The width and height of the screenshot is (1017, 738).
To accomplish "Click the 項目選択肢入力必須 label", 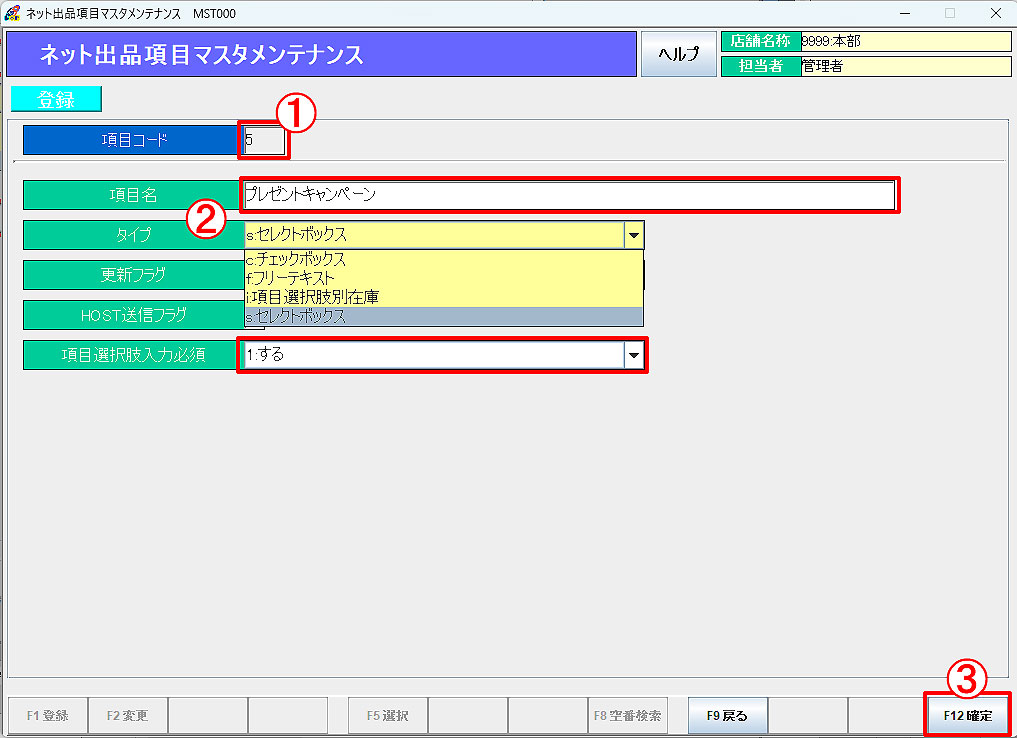I will (132, 355).
